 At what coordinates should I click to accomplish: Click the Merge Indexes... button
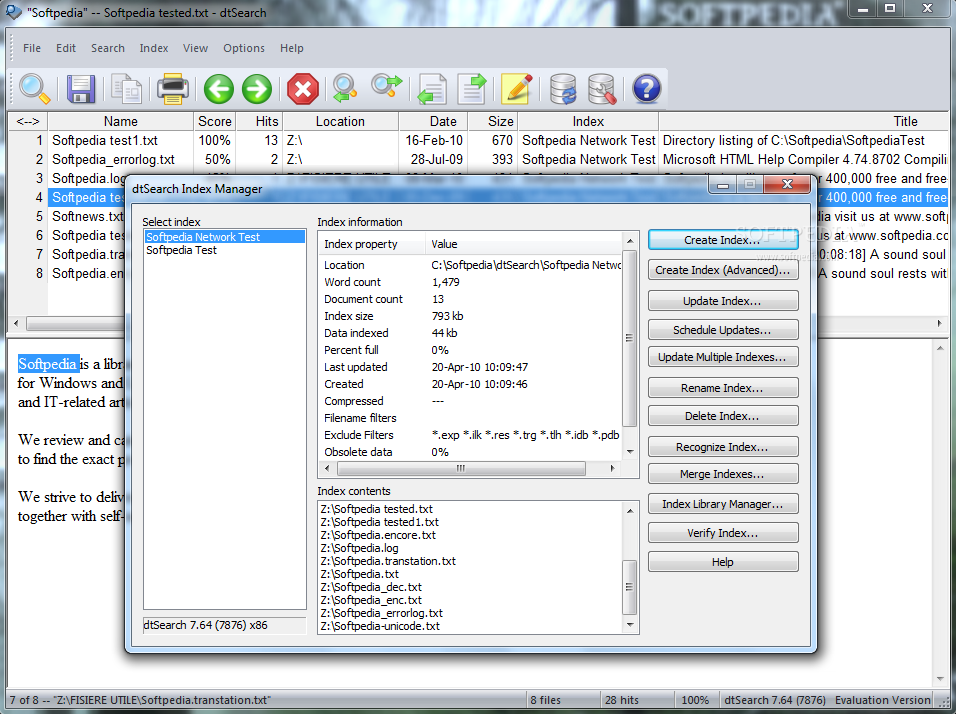(x=723, y=474)
